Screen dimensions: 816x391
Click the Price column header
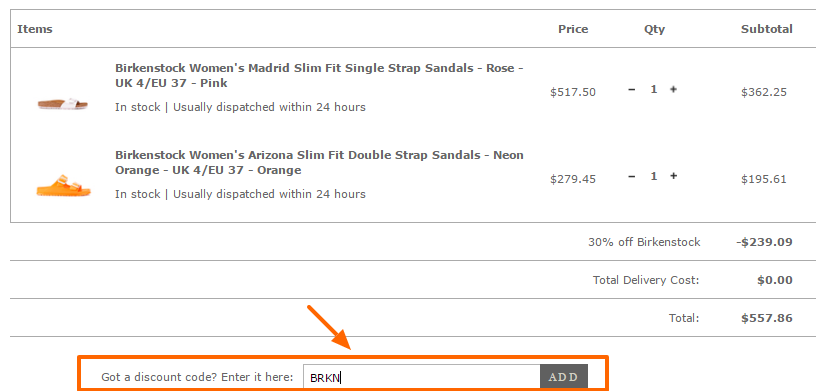(x=573, y=29)
